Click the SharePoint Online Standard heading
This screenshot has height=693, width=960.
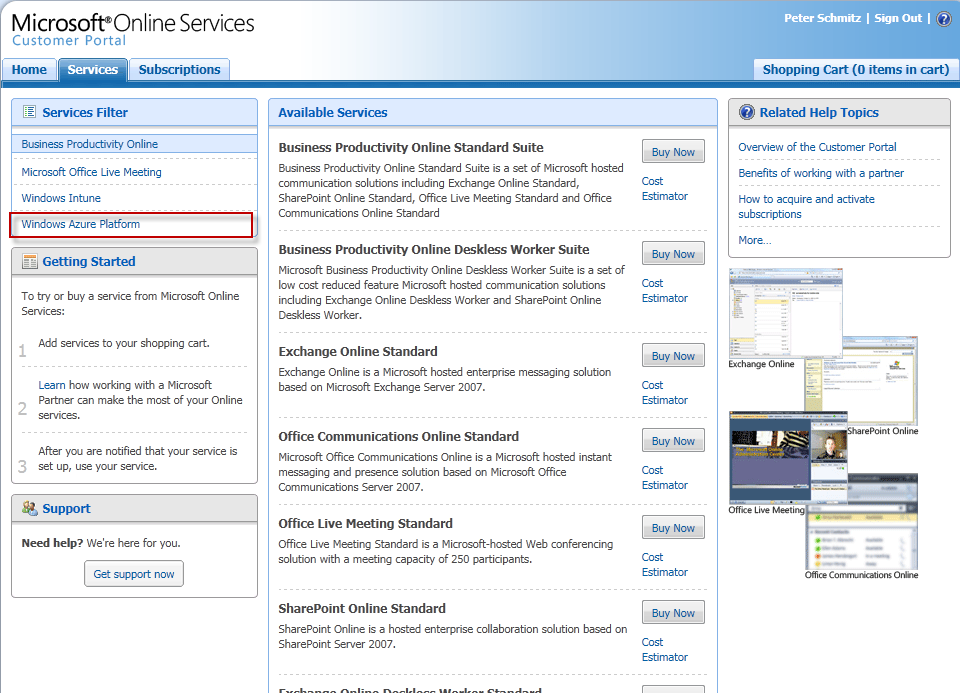[362, 609]
